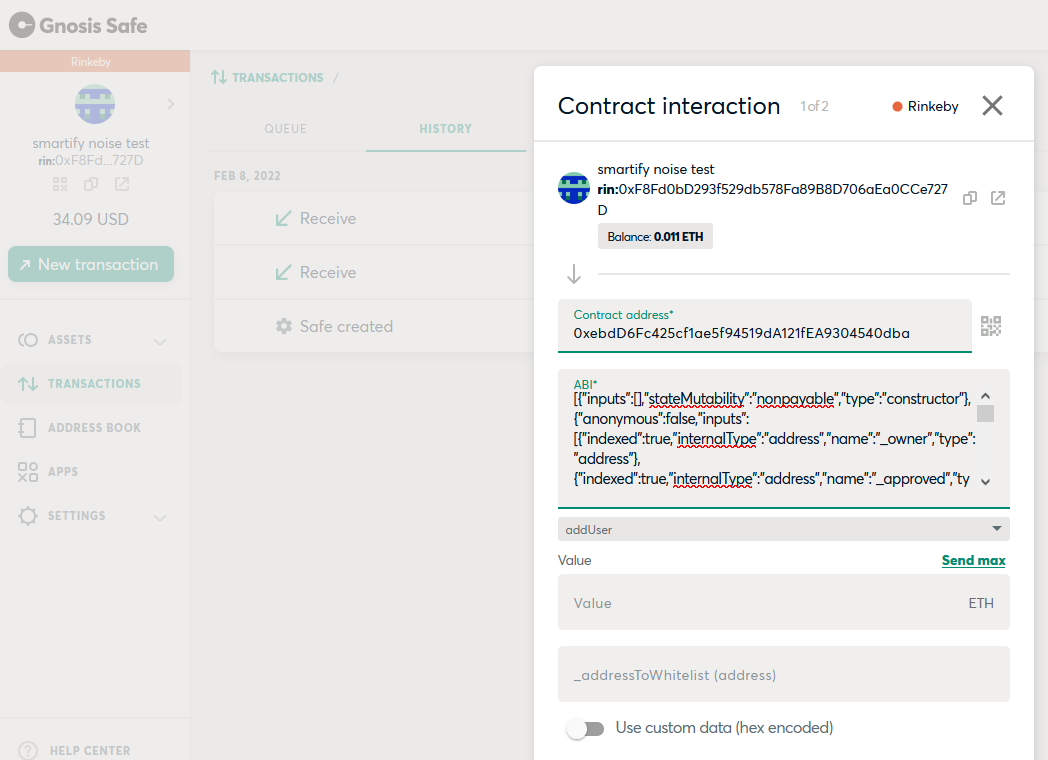The image size is (1048, 760).
Task: Expand the Assets chevron
Action: tap(160, 342)
